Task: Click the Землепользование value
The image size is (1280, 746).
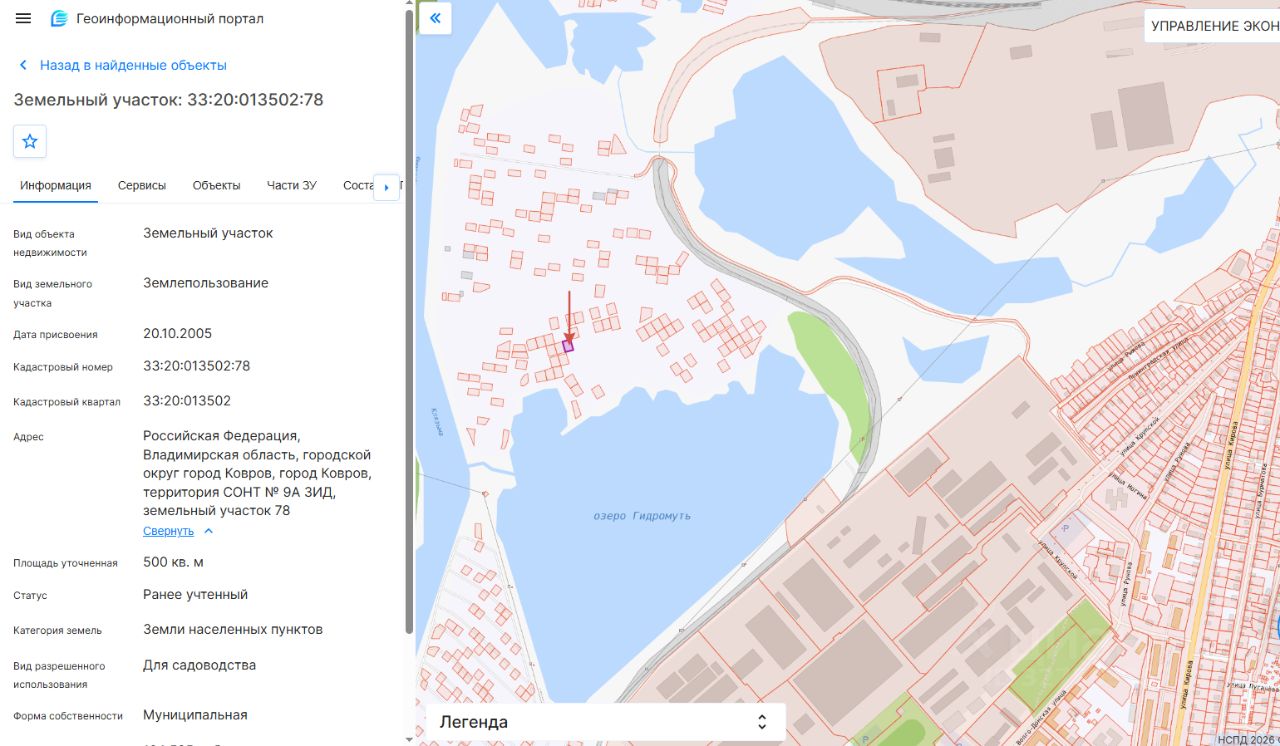Action: tap(206, 283)
